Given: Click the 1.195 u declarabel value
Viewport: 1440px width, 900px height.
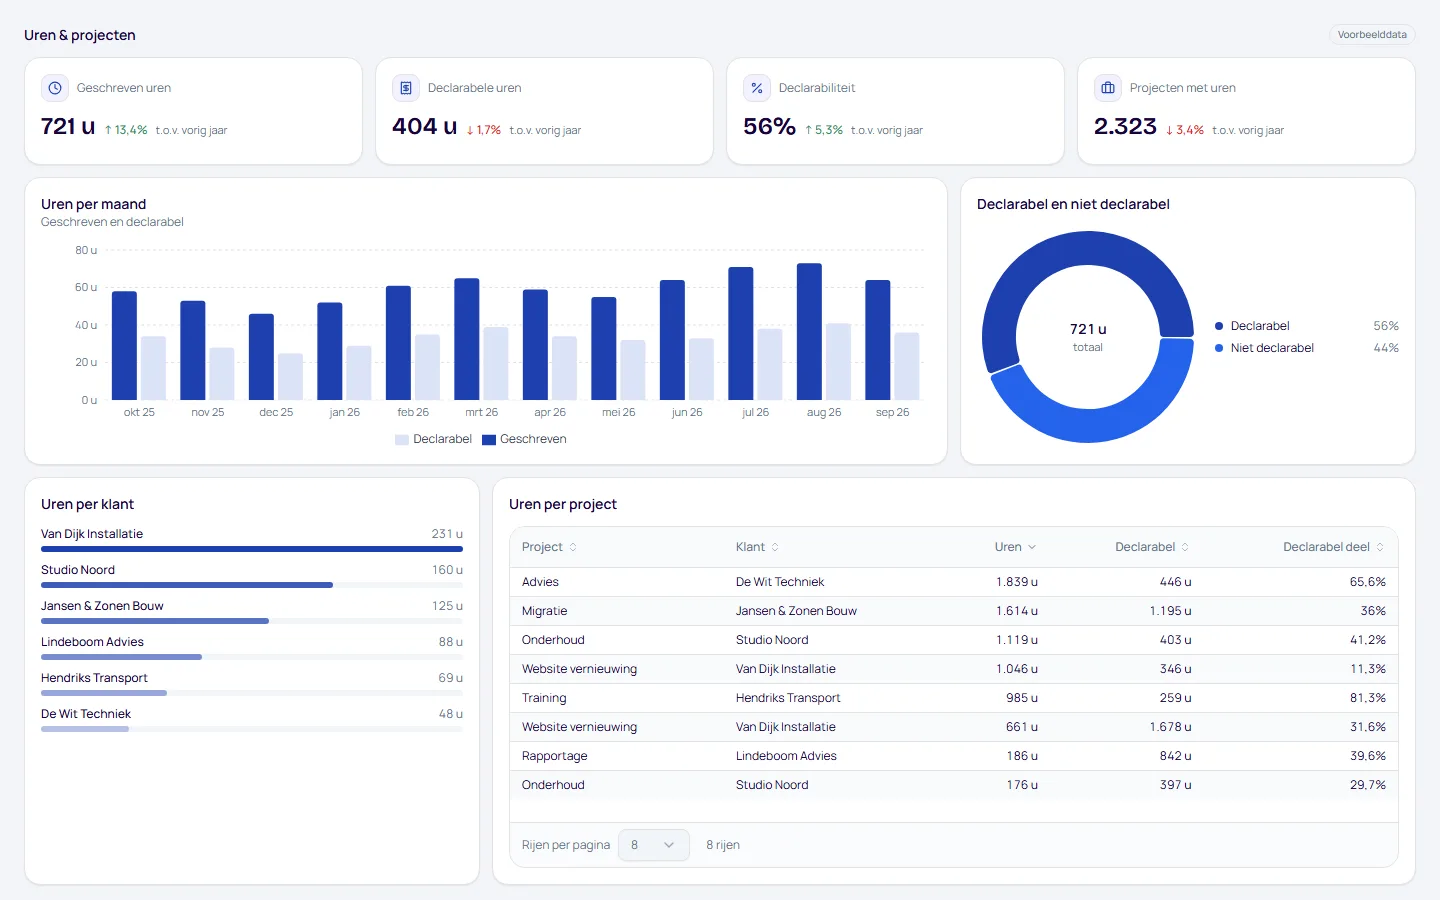Looking at the screenshot, I should [1170, 611].
